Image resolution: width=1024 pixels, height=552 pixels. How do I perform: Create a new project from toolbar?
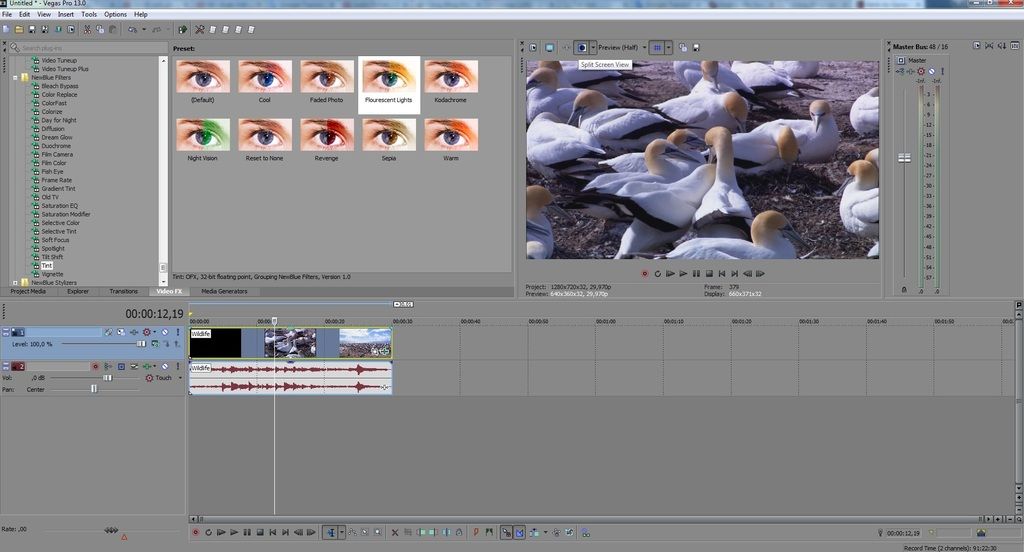(6, 29)
